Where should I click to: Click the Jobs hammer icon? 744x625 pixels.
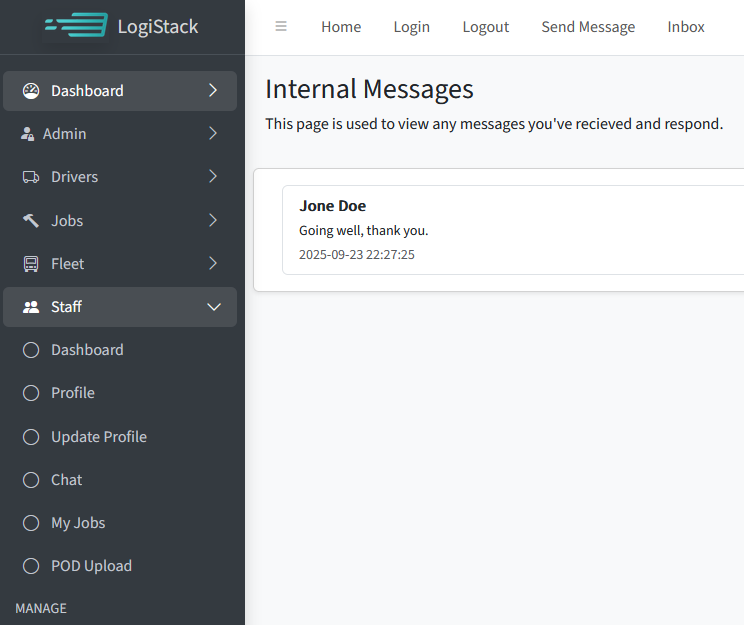(31, 221)
